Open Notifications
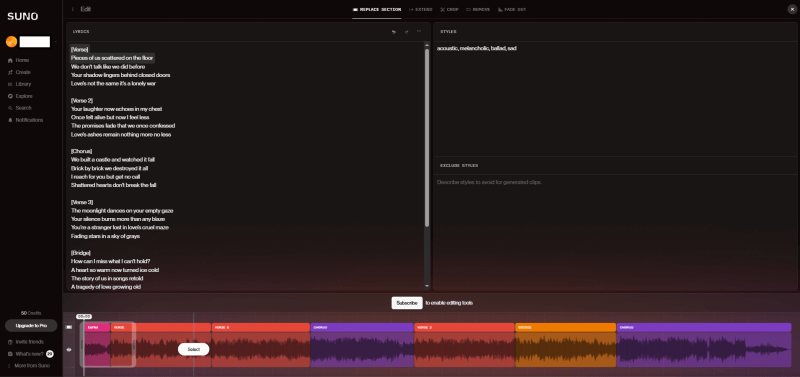The height and width of the screenshot is (377, 800). point(26,120)
